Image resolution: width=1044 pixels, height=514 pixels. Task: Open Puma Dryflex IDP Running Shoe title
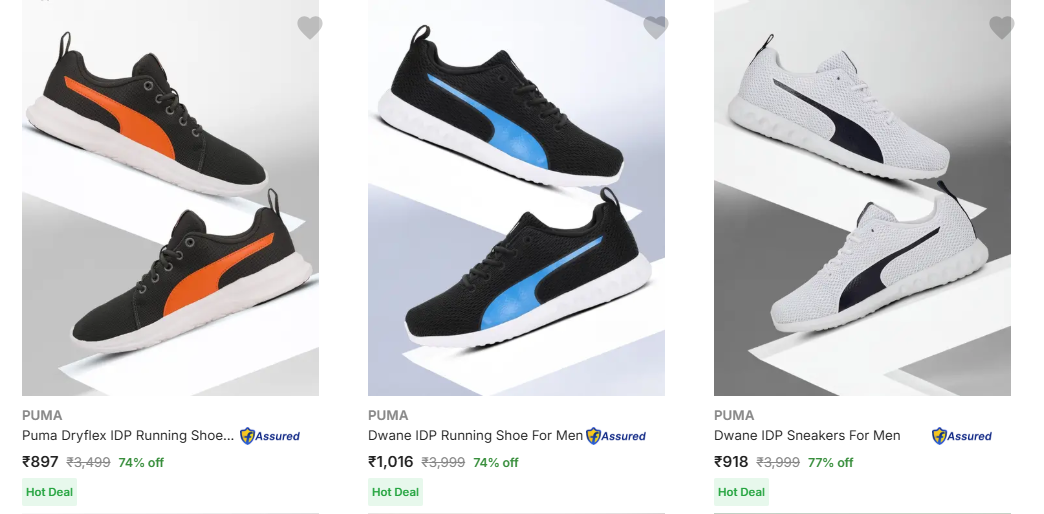pyautogui.click(x=128, y=436)
